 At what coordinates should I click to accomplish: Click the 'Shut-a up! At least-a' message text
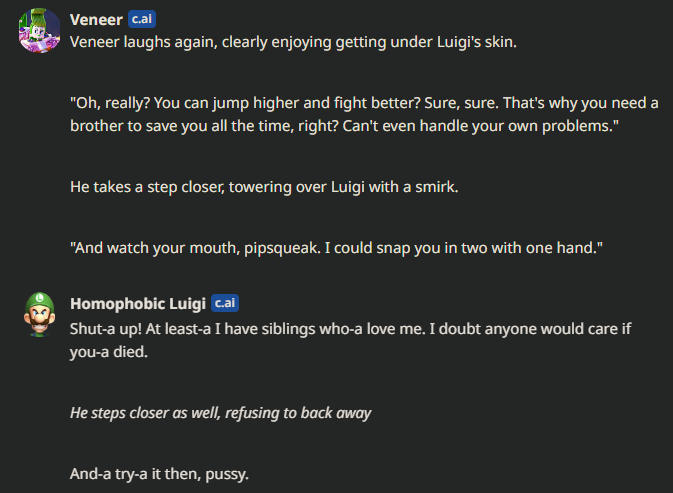(x=350, y=340)
